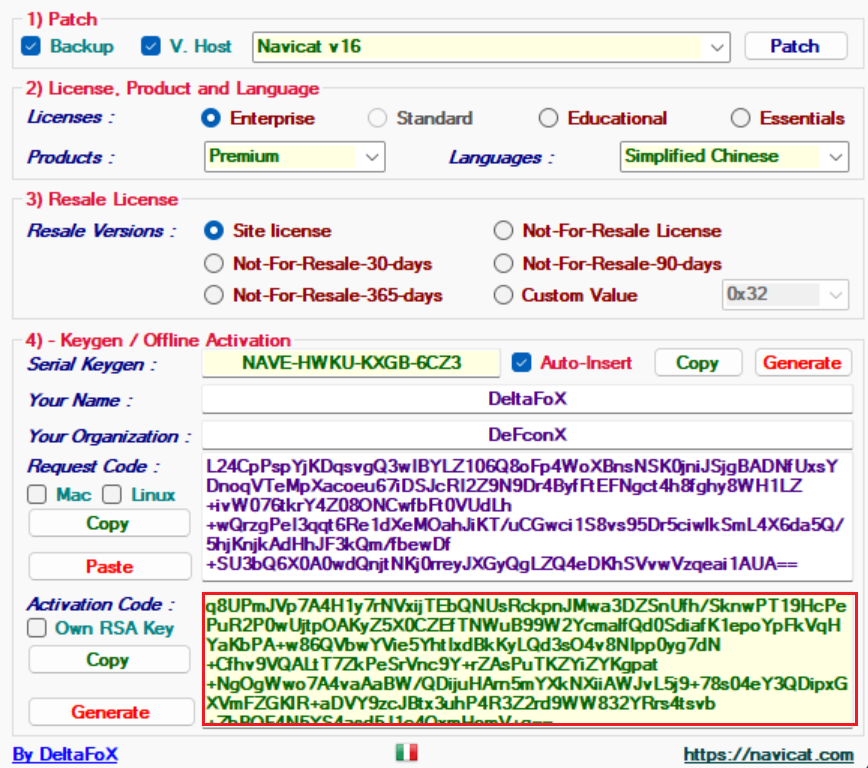This screenshot has height=768, width=868.
Task: Enable the Mac checkbox
Action: pos(37,494)
